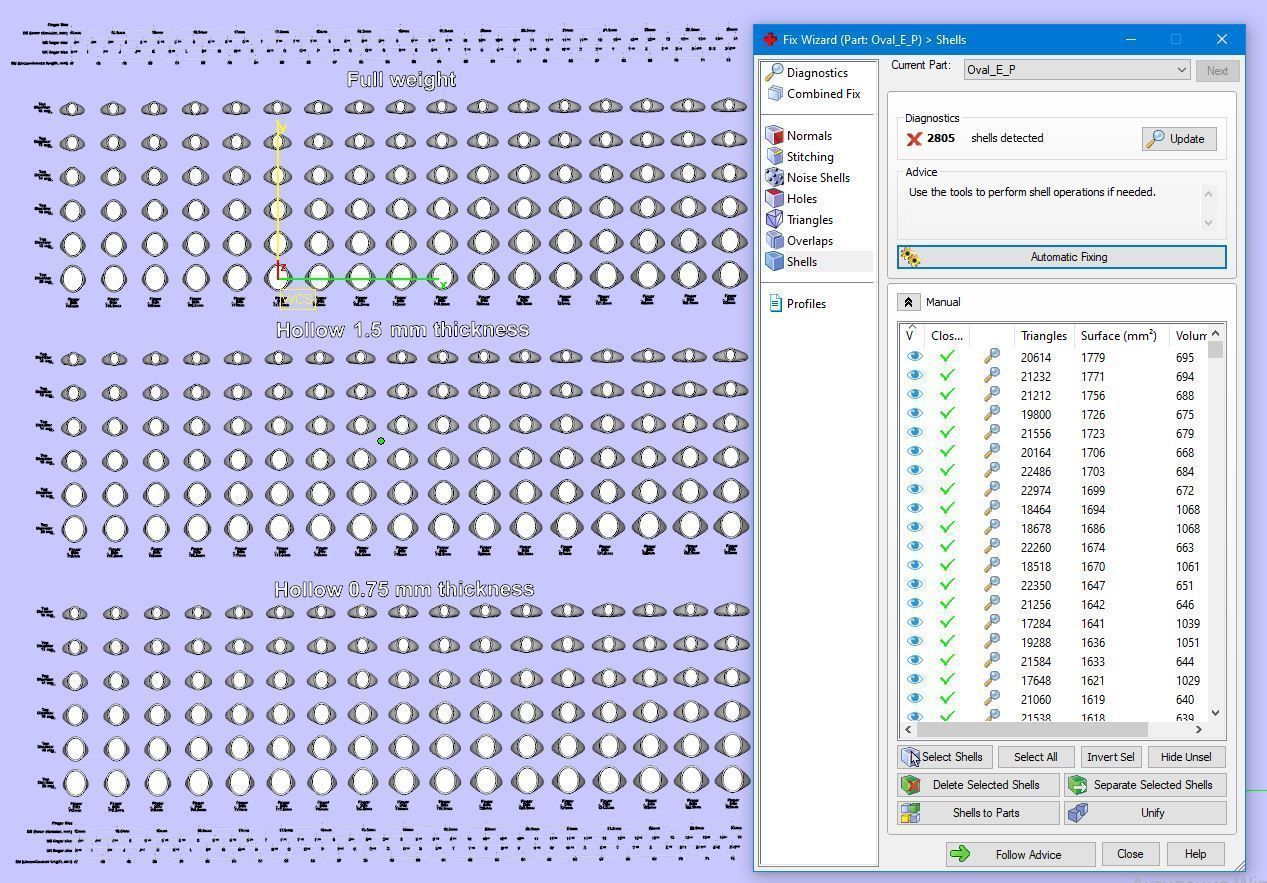The image size is (1267, 883).
Task: Click the Invert Sel button
Action: [x=1110, y=757]
